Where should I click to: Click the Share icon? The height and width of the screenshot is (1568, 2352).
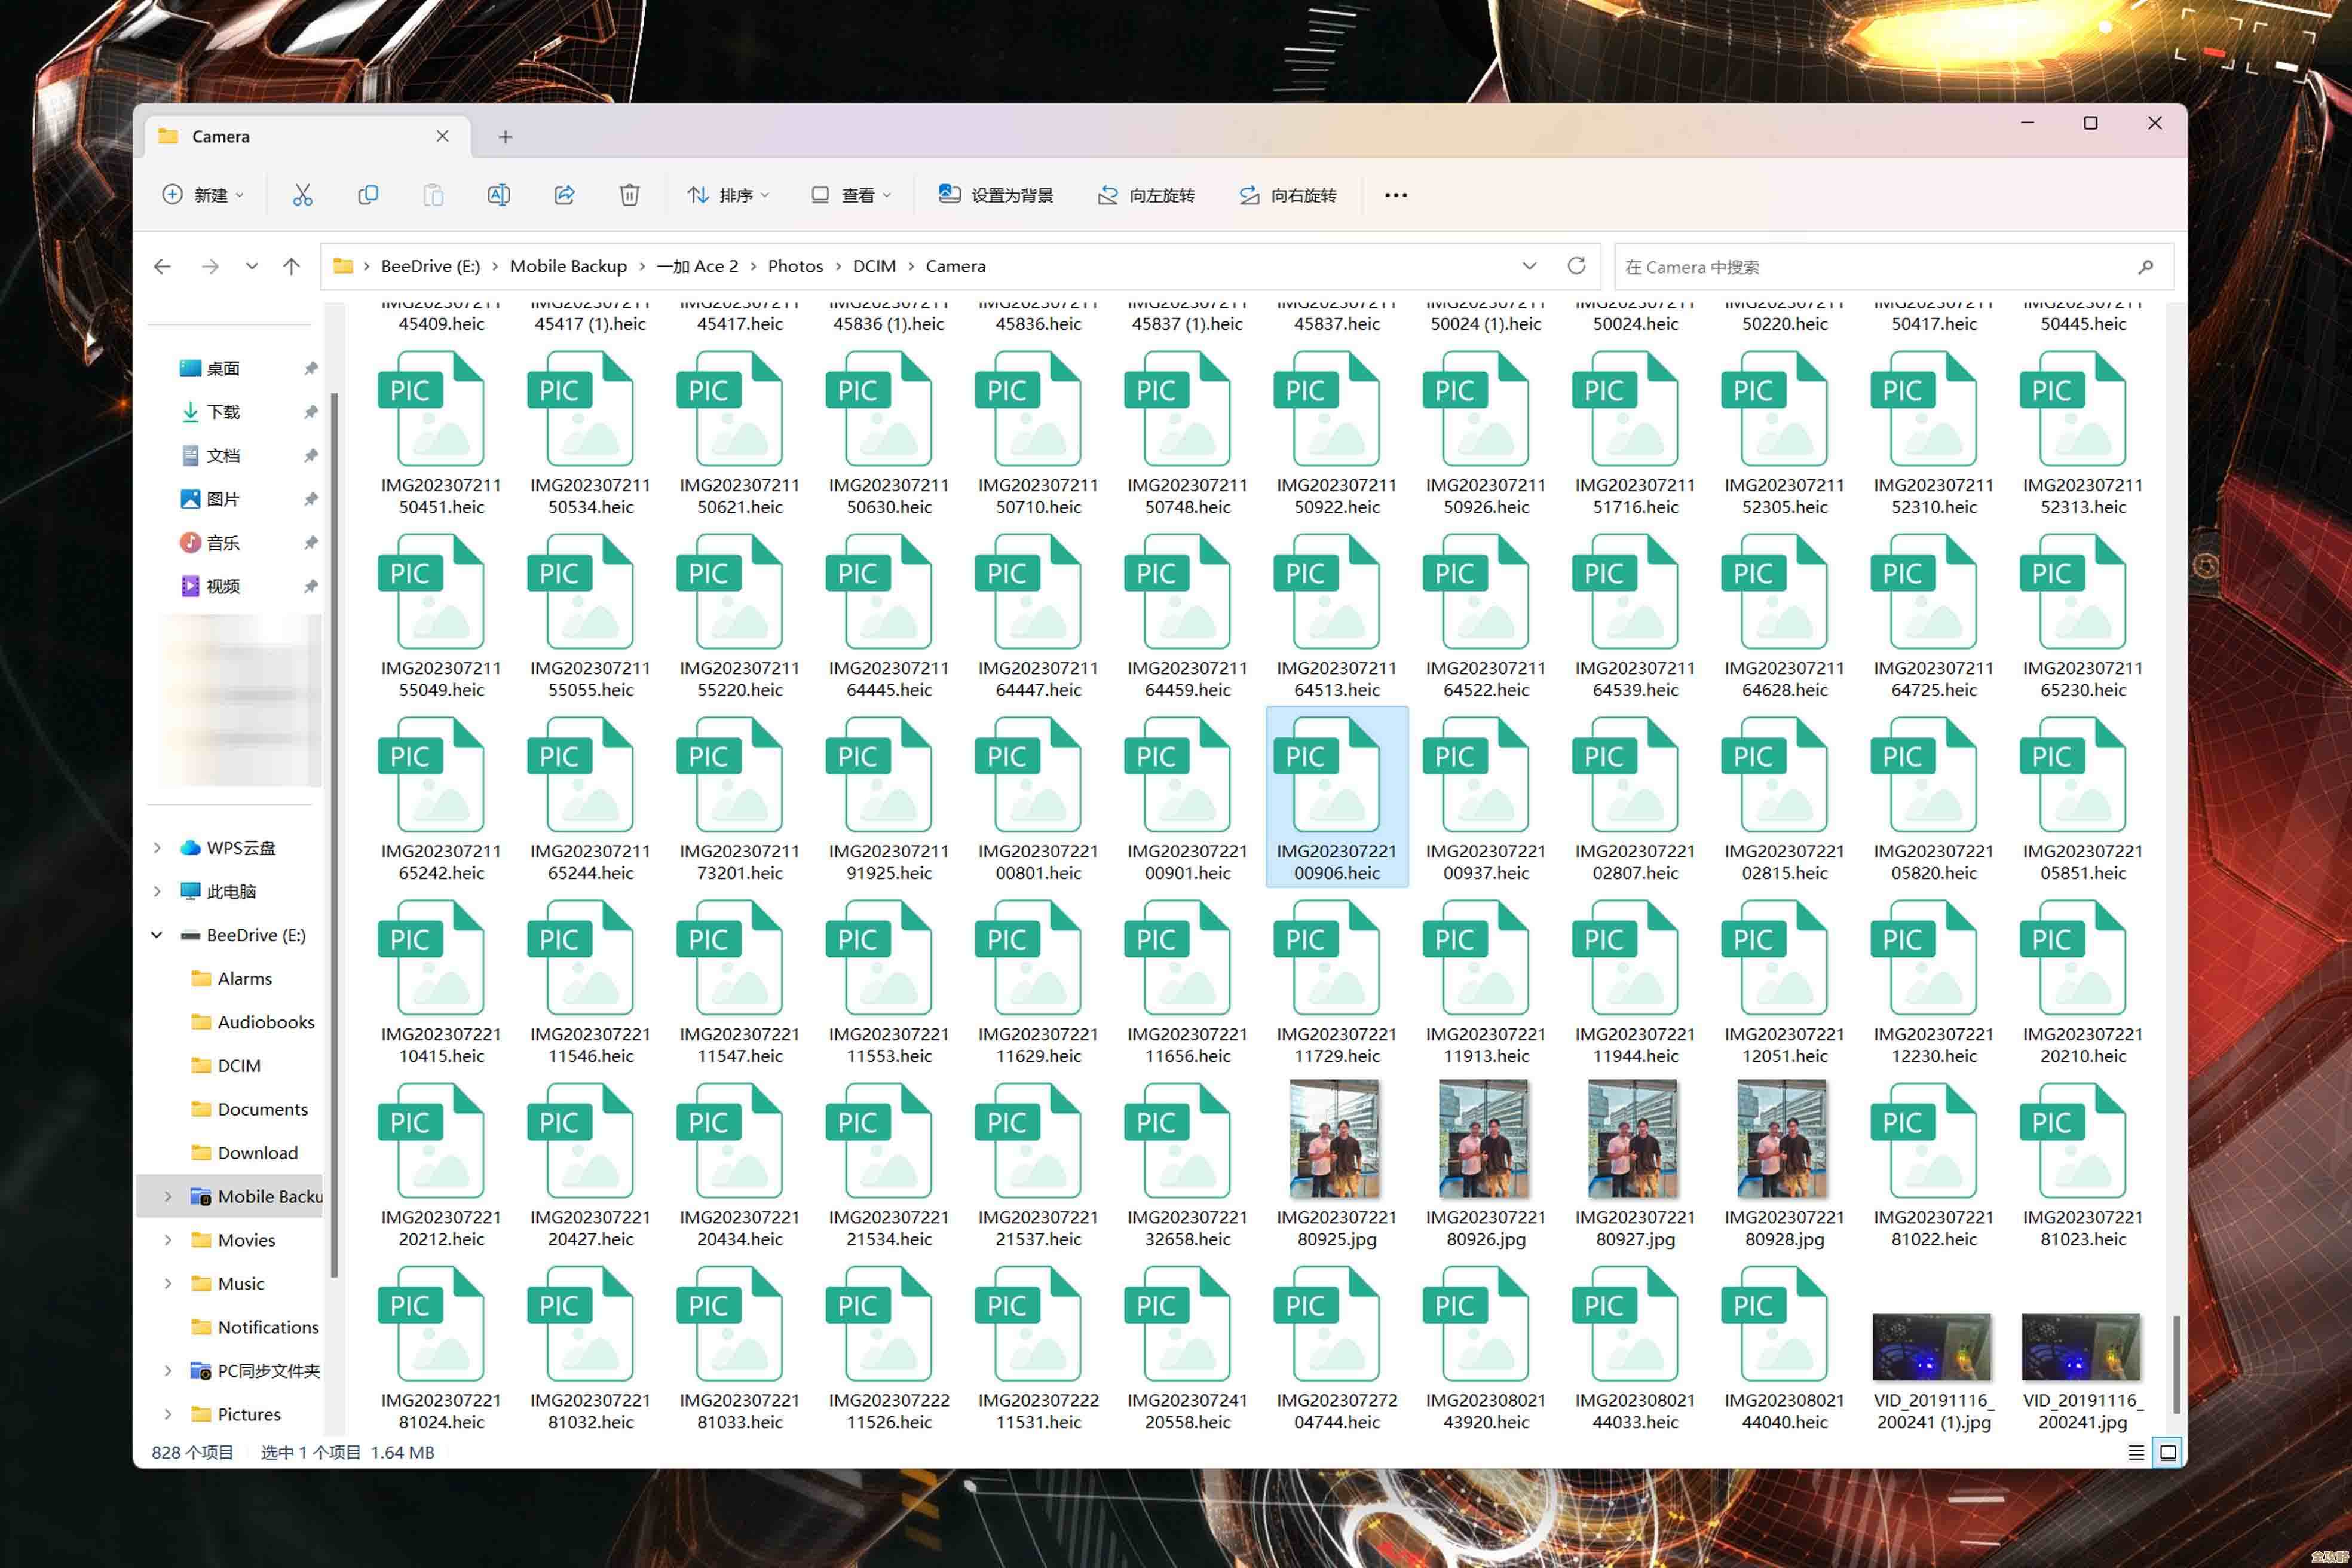click(564, 195)
